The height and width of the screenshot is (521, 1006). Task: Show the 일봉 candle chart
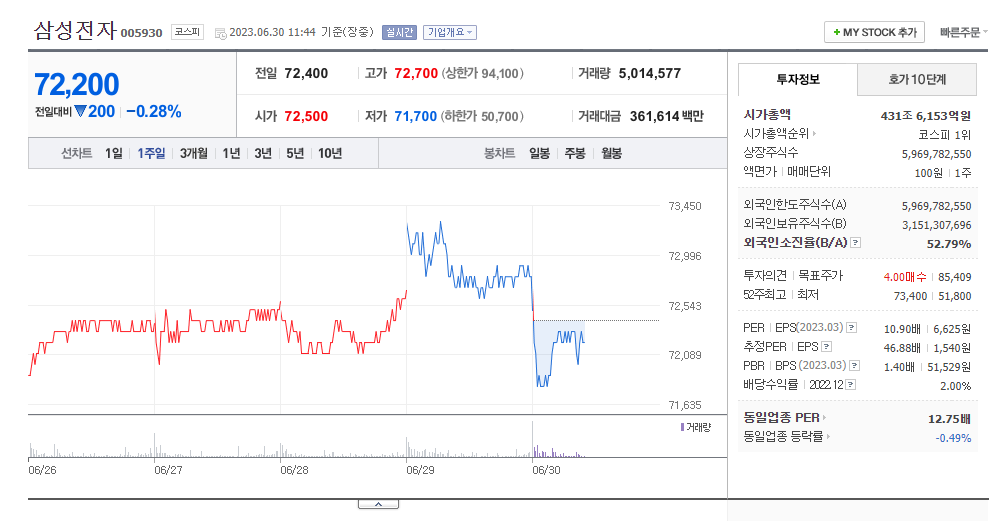[540, 153]
